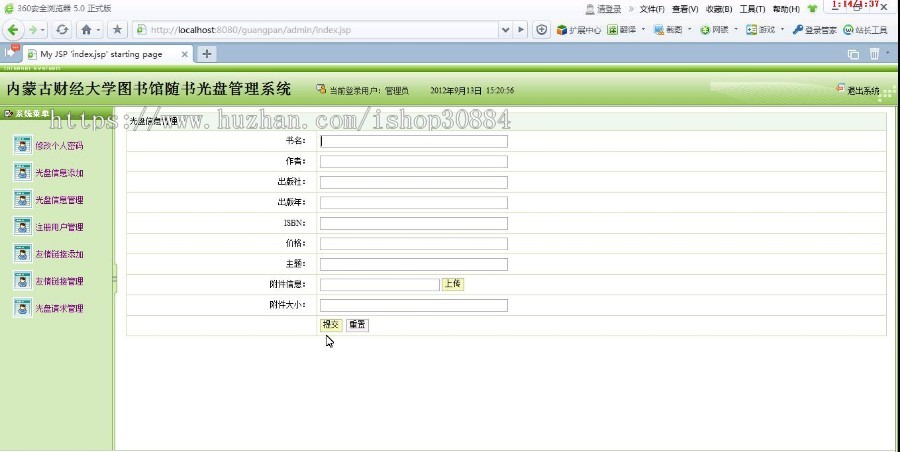Focus the ISBN input field
This screenshot has height=452, width=900.
(x=413, y=223)
